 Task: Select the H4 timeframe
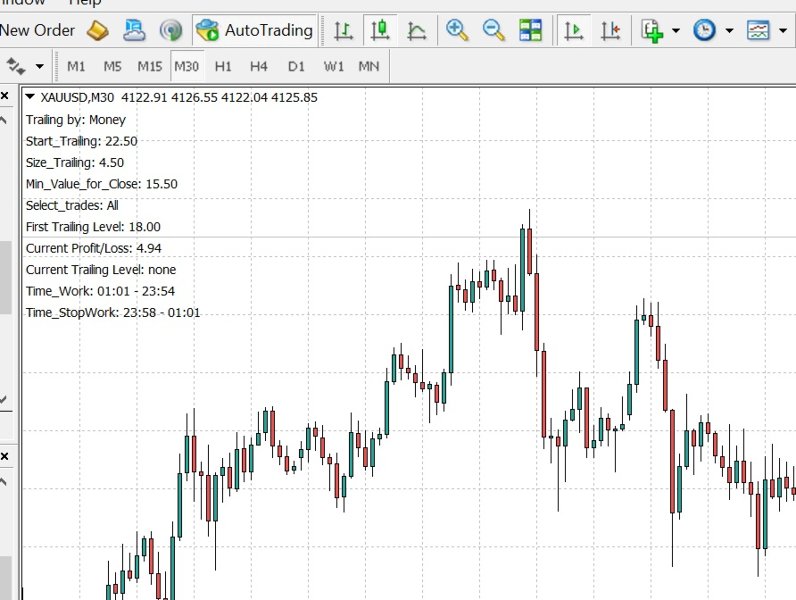click(x=258, y=66)
